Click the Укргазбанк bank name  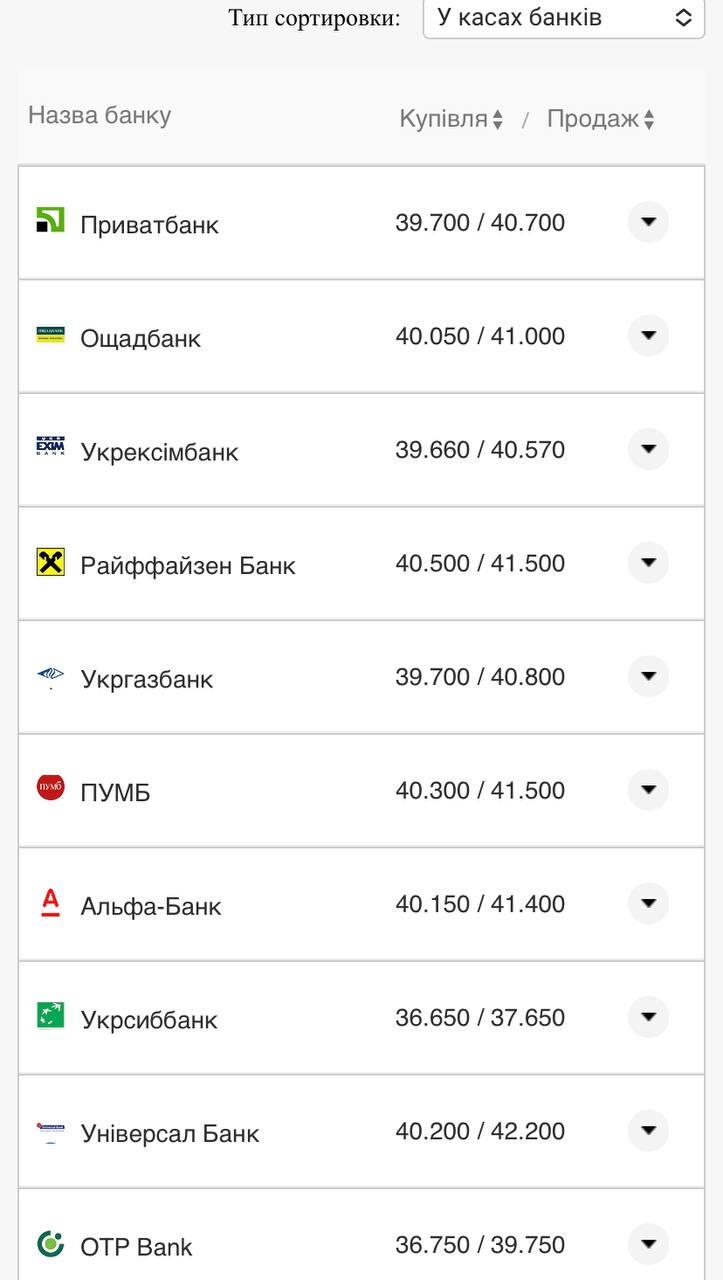pyautogui.click(x=146, y=680)
